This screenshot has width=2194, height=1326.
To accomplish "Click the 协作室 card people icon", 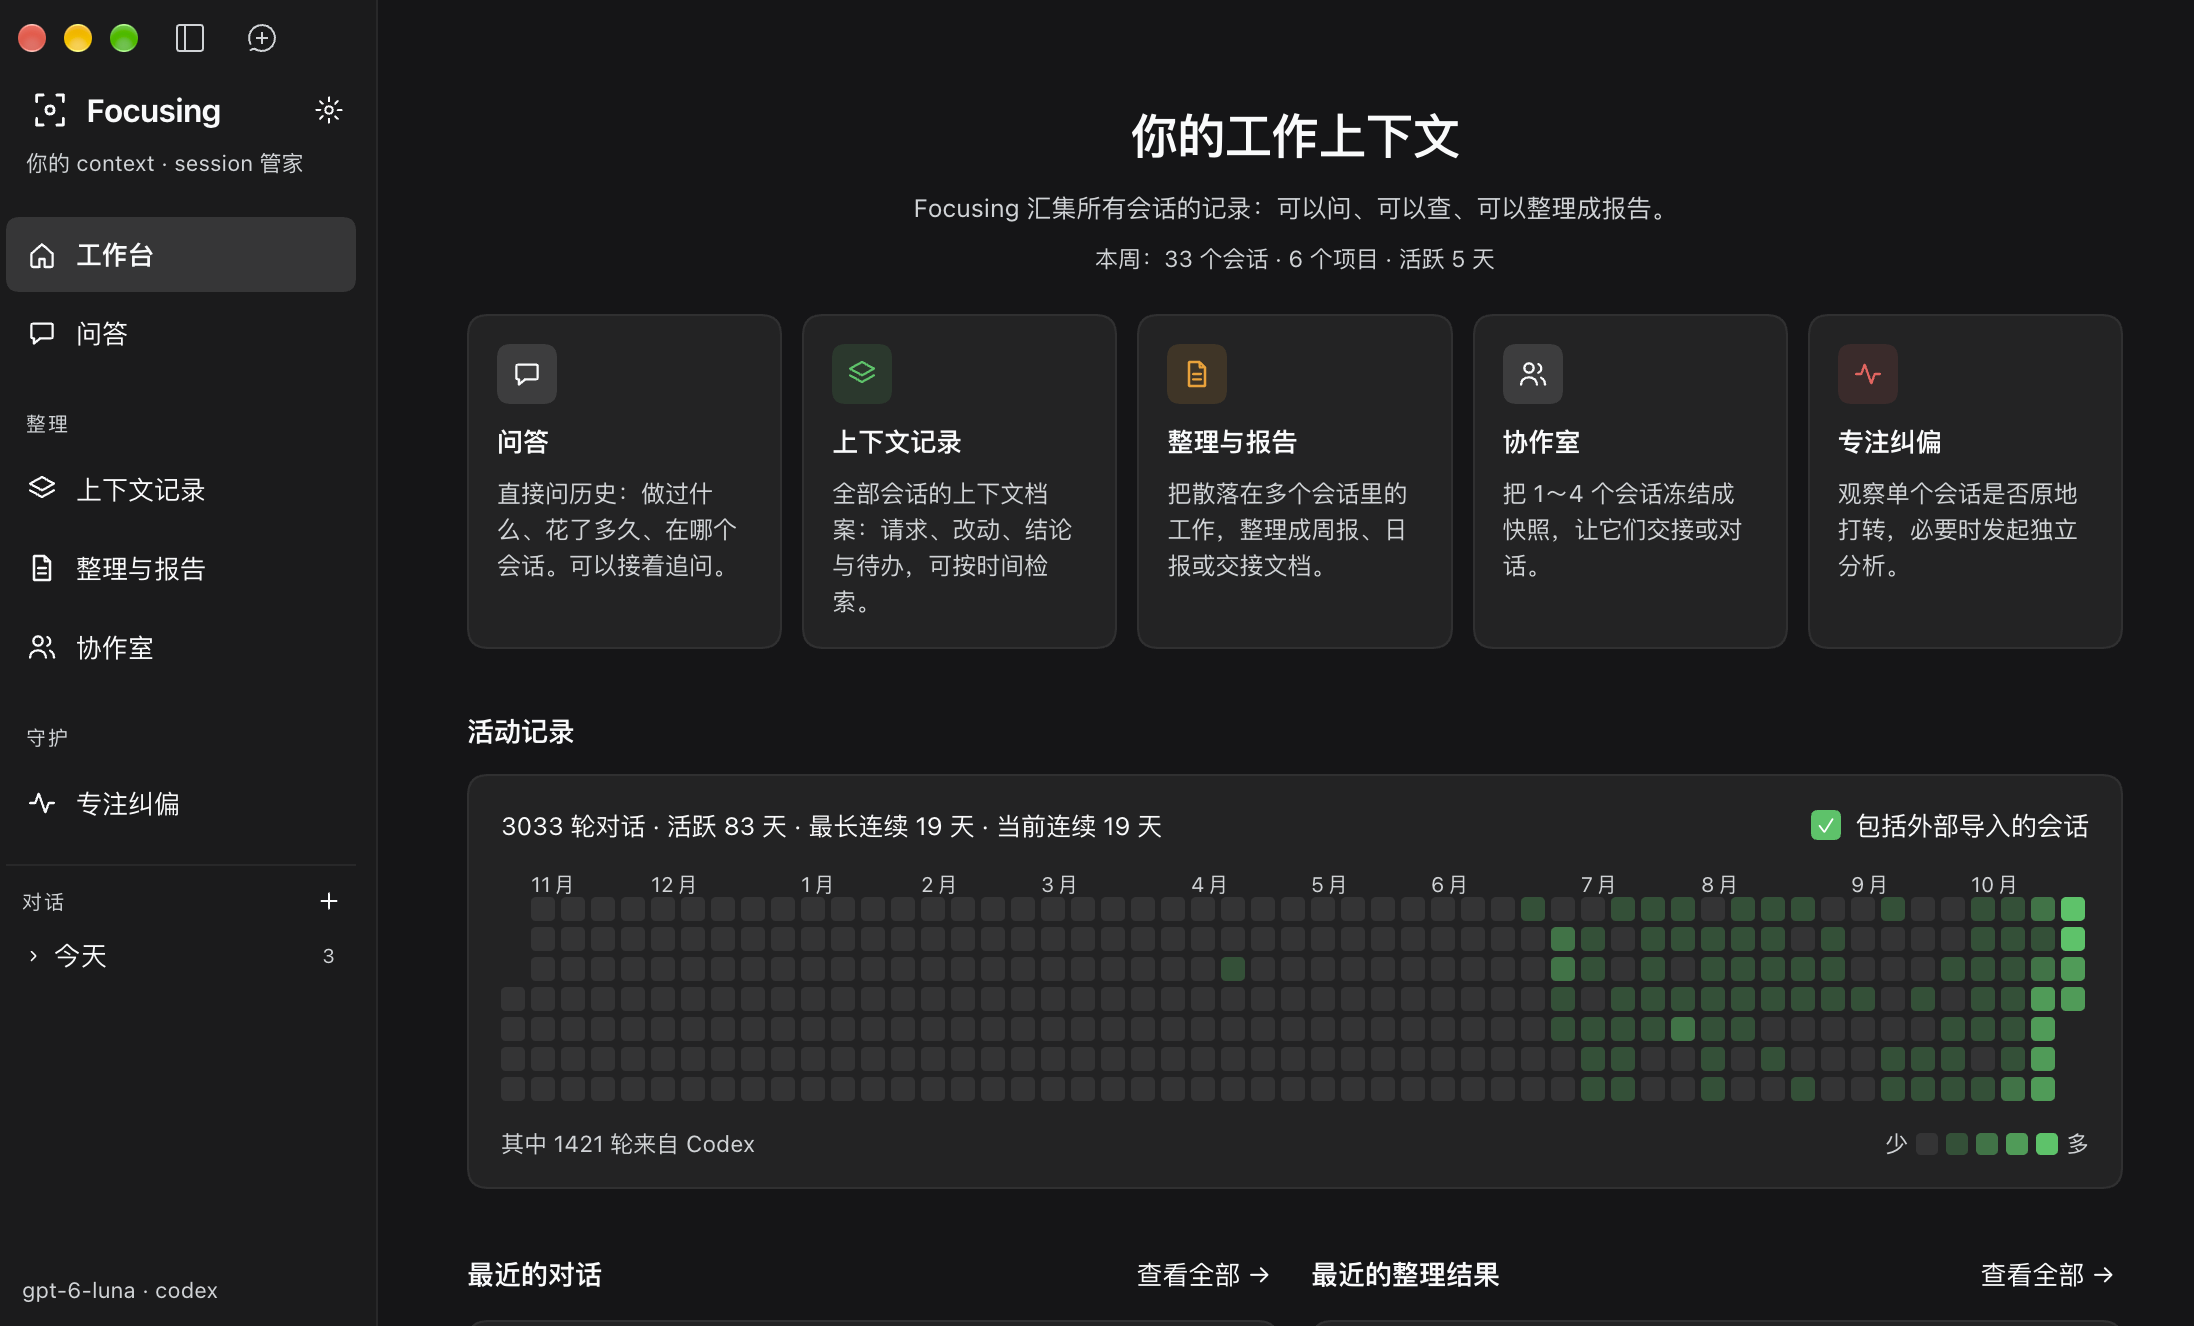I will [x=1533, y=374].
